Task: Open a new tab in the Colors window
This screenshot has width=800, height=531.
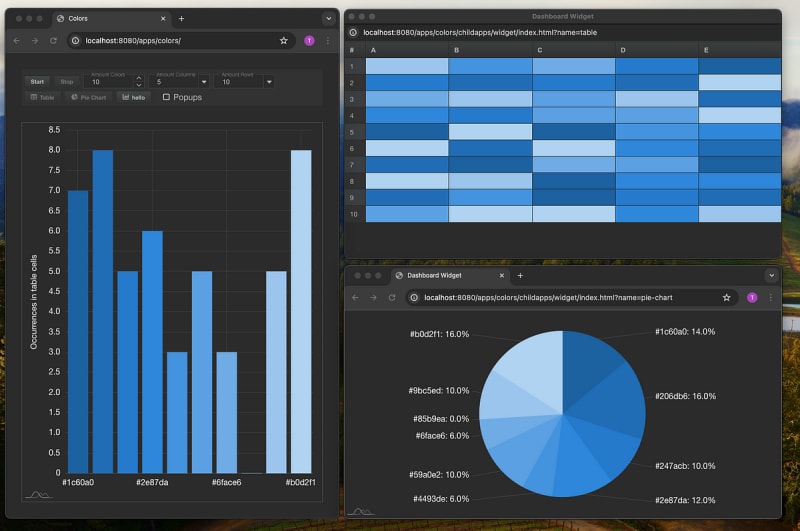Action: pyautogui.click(x=181, y=19)
